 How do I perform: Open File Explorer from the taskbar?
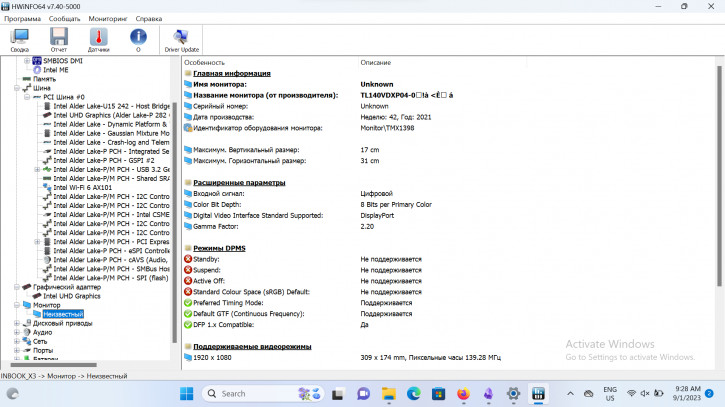pyautogui.click(x=389, y=394)
